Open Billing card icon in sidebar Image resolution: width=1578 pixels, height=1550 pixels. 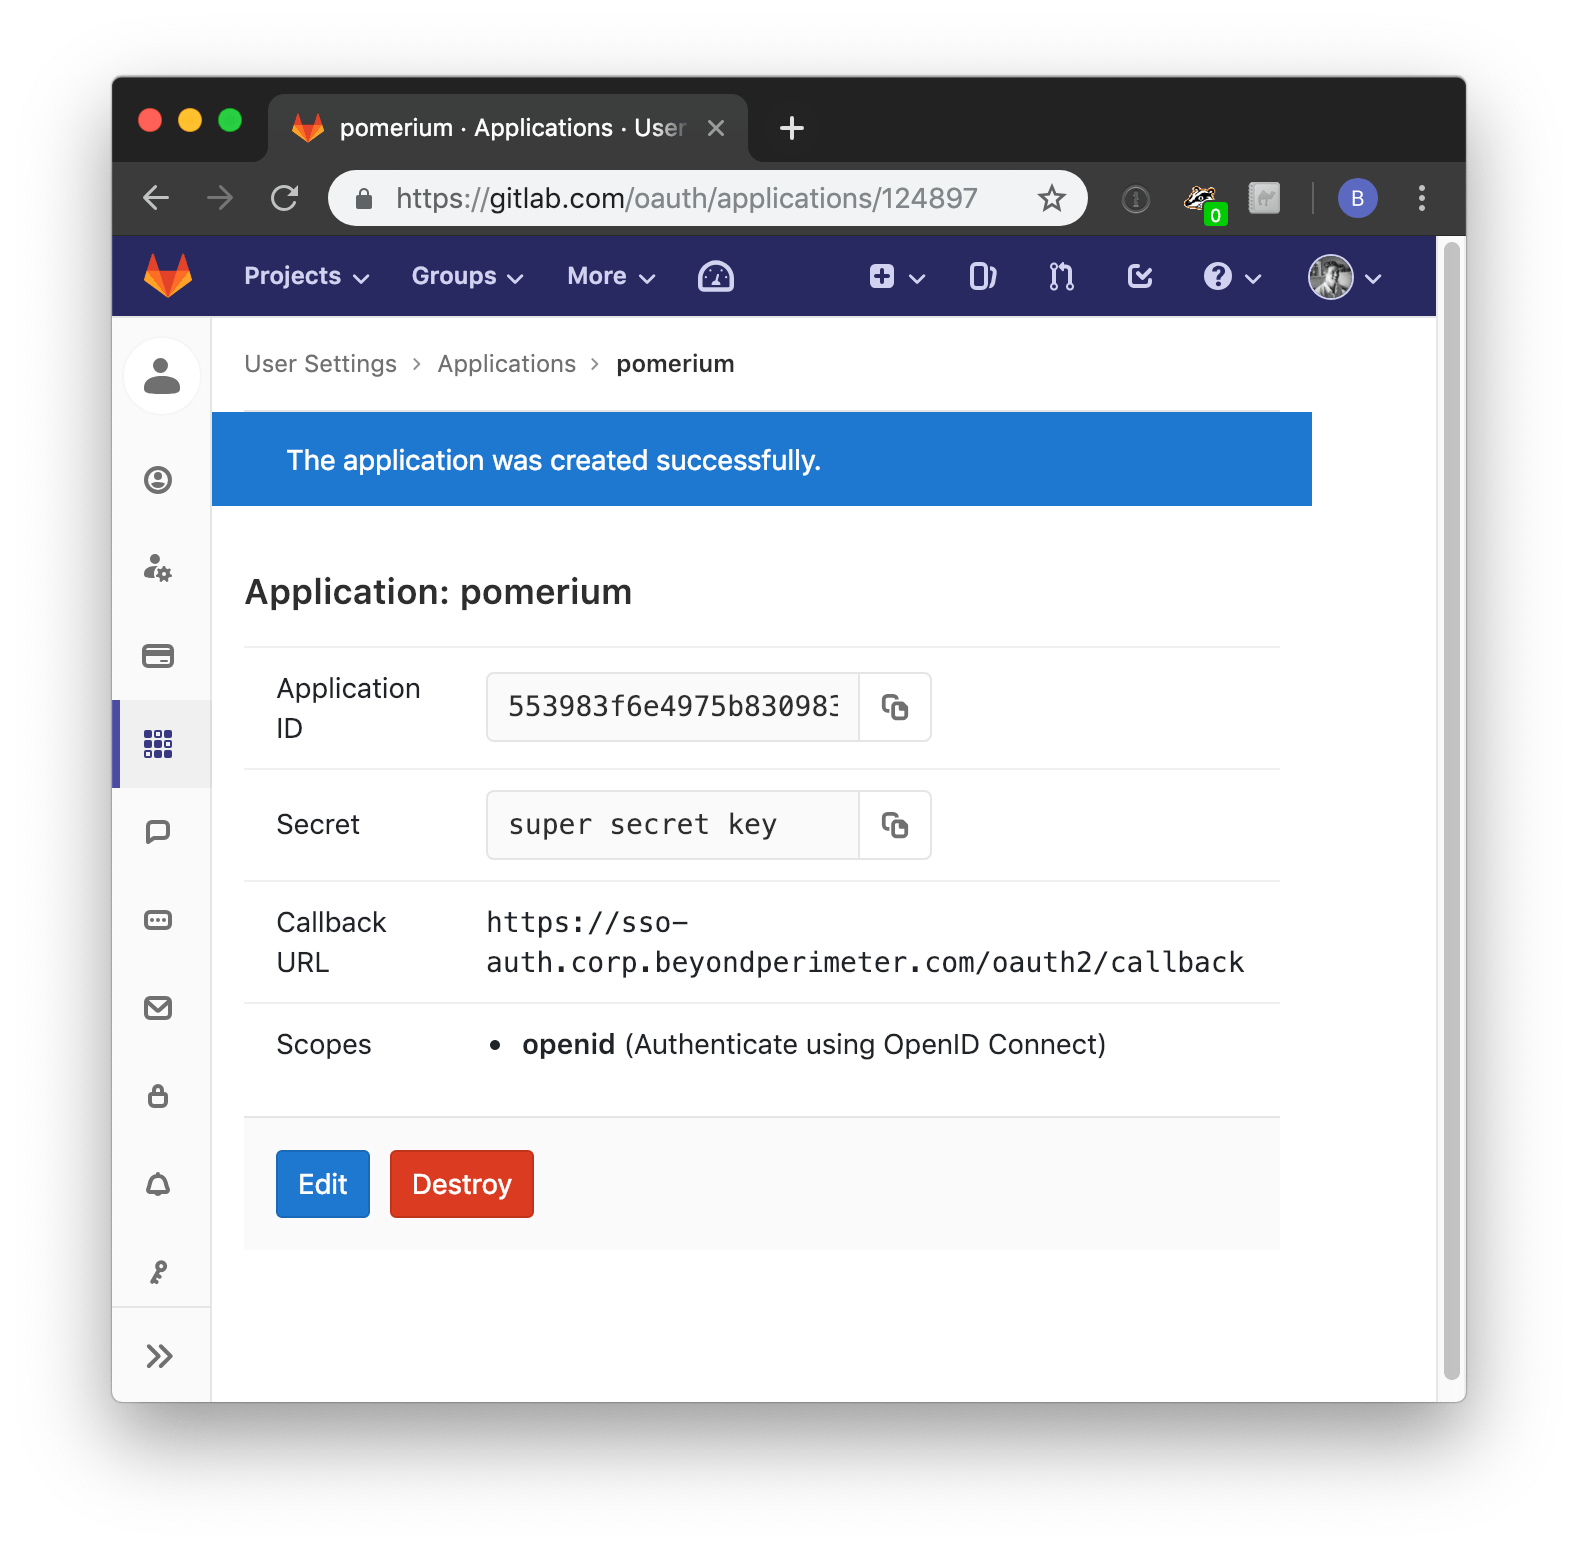[158, 656]
